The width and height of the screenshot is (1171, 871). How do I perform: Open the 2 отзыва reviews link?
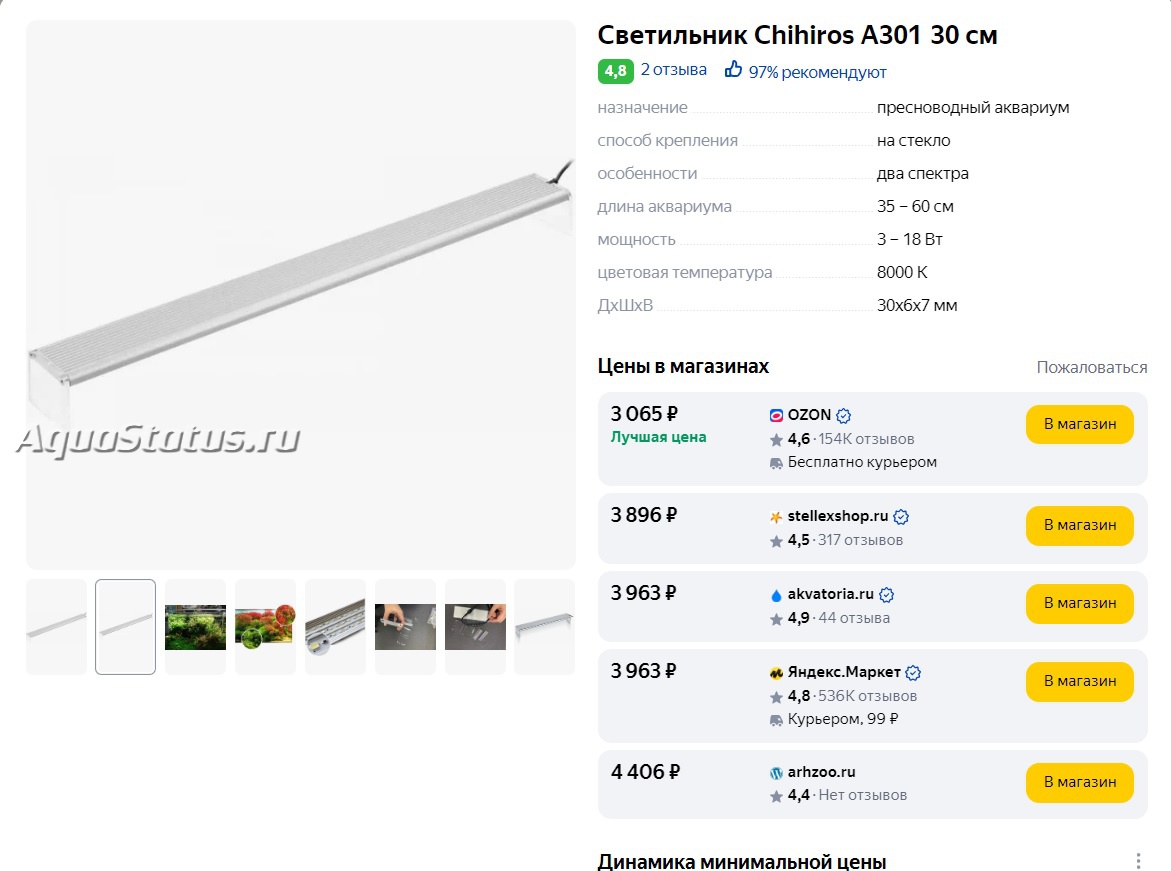pos(674,69)
